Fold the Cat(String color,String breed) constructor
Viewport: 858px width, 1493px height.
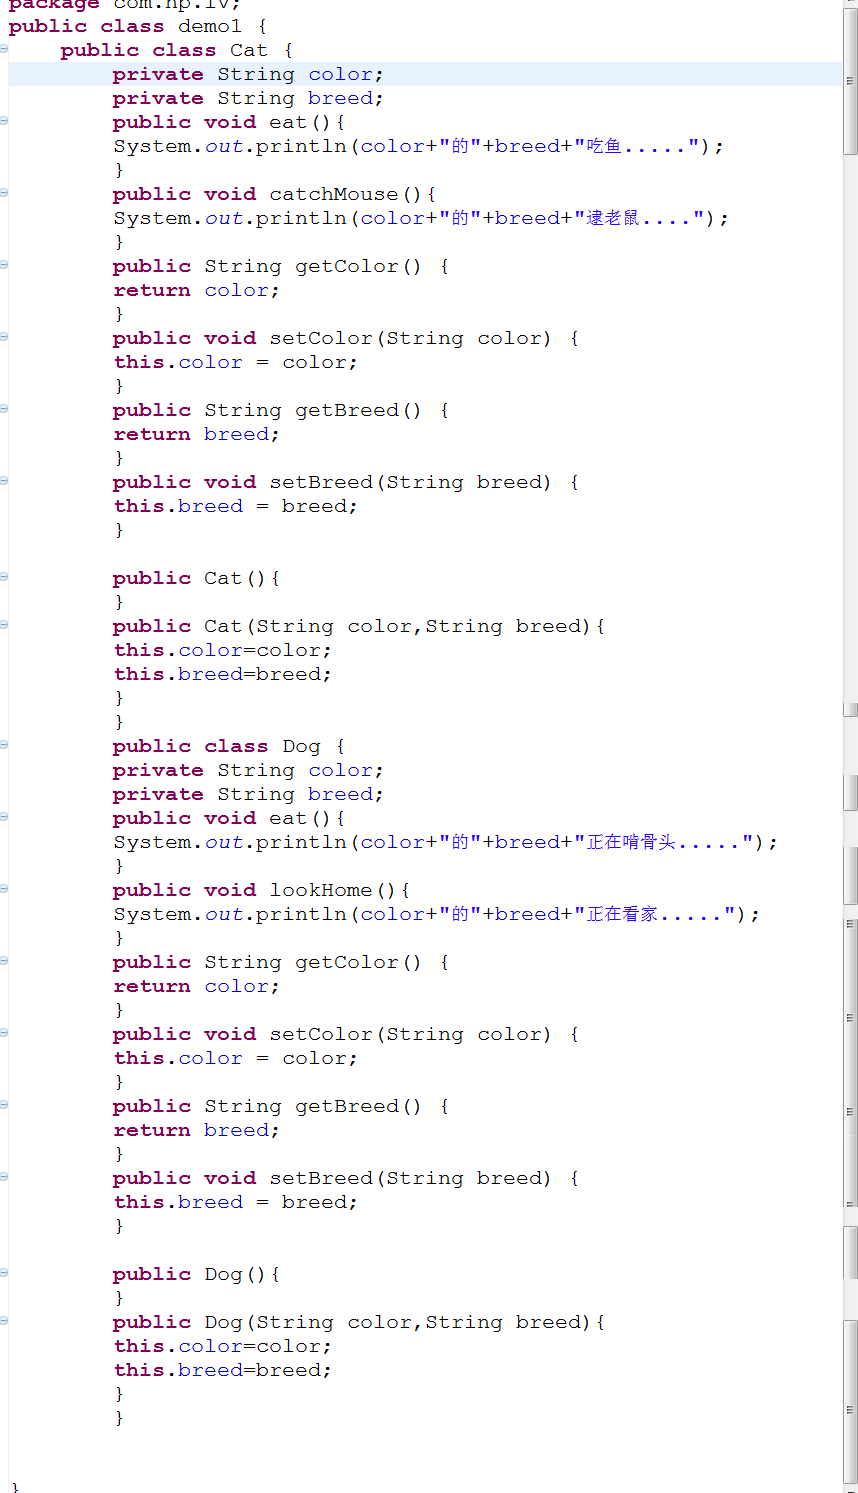(4, 625)
